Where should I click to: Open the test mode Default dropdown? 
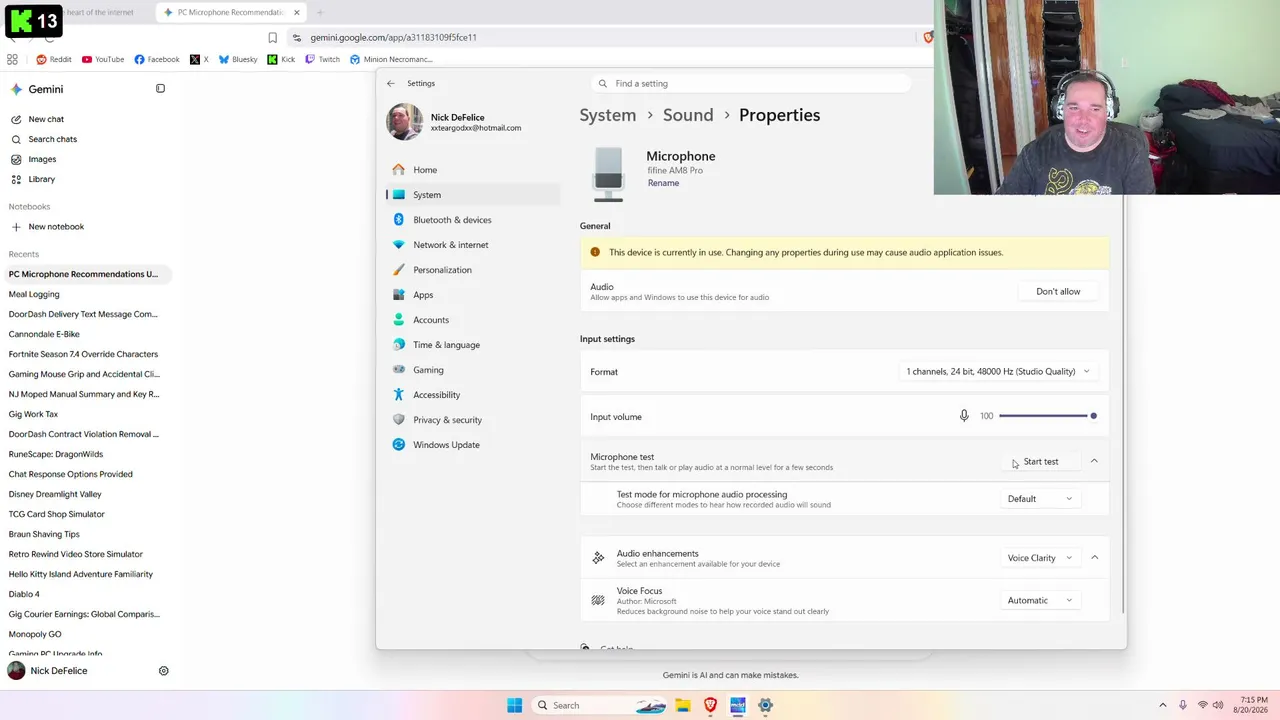click(1039, 499)
